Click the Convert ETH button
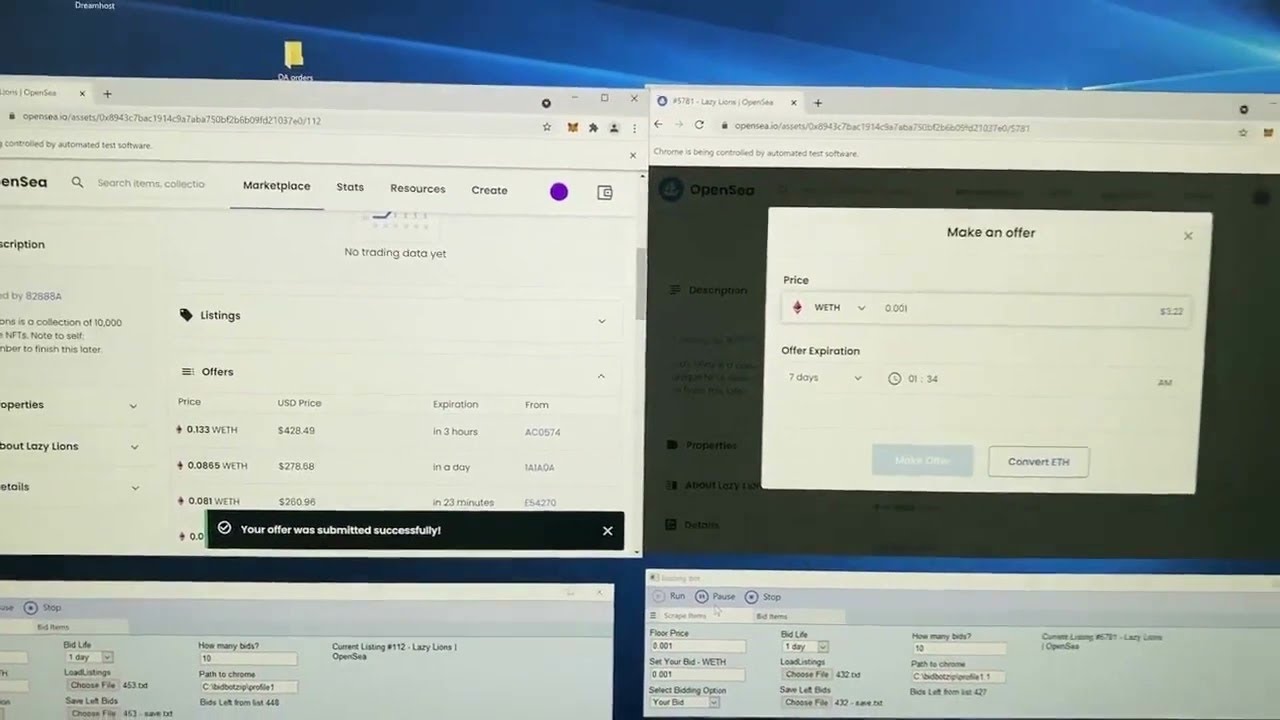Image resolution: width=1280 pixels, height=720 pixels. pos(1038,462)
